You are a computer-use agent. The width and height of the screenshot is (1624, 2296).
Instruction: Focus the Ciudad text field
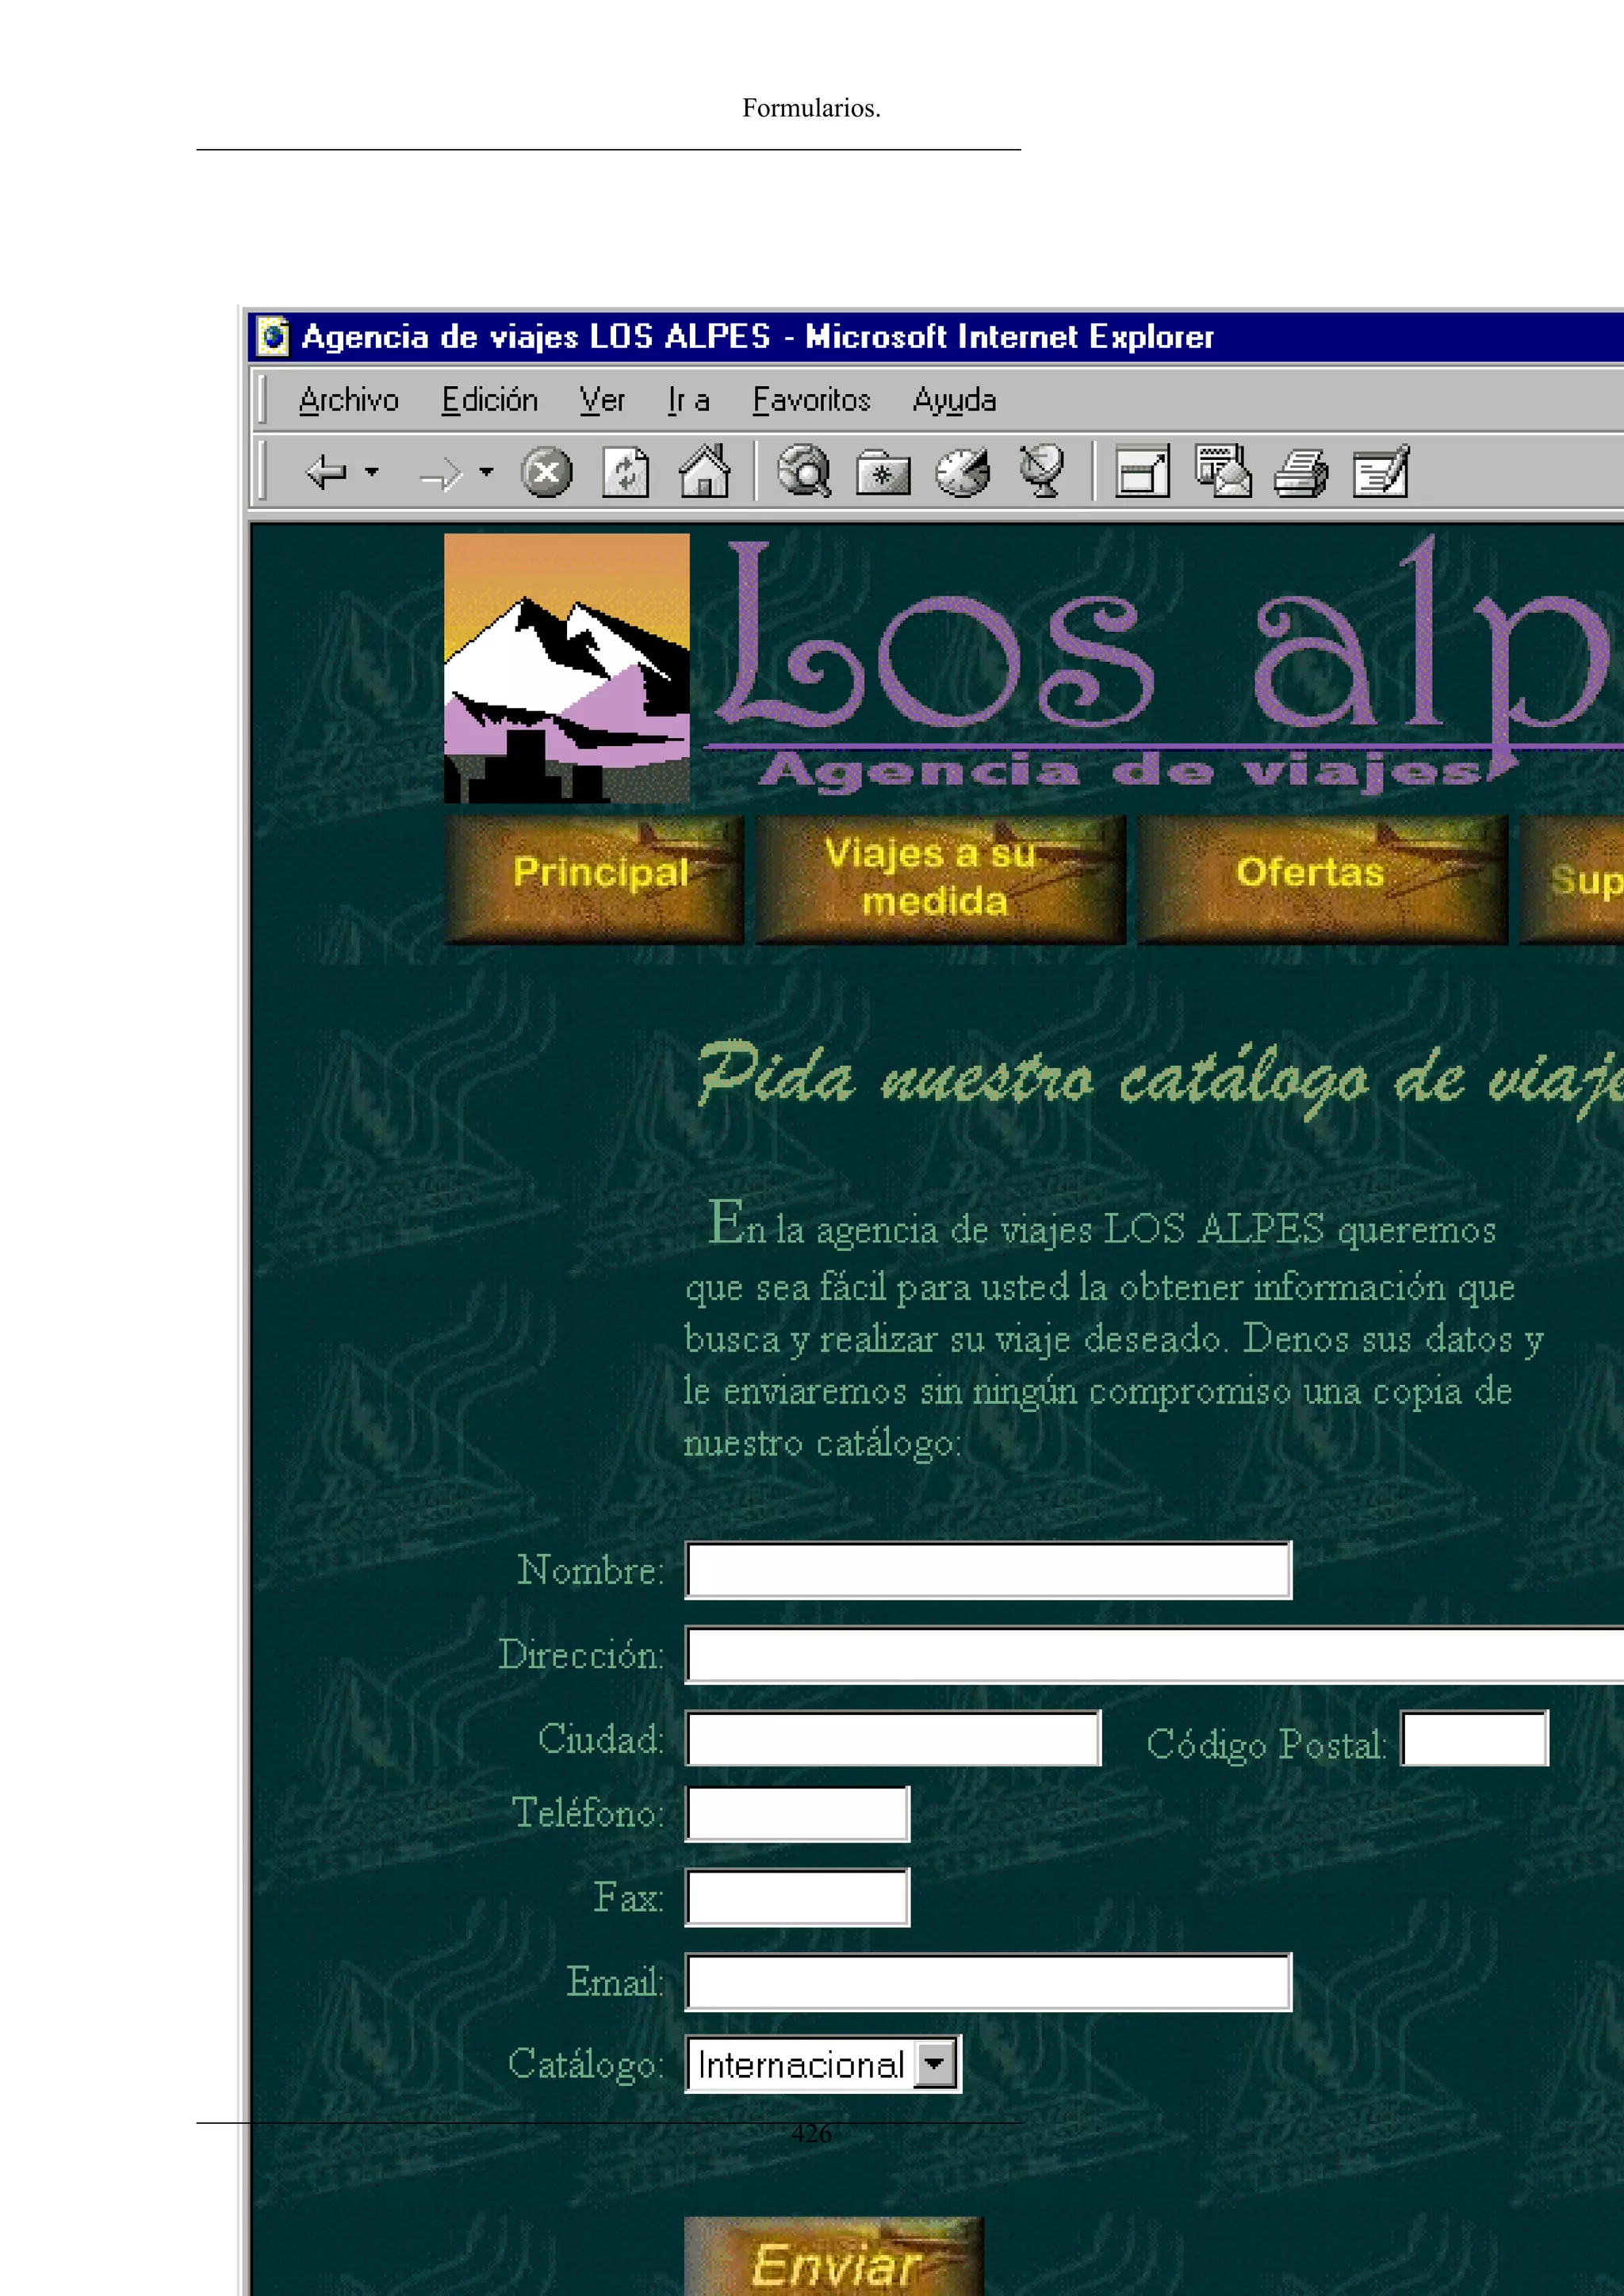893,1738
